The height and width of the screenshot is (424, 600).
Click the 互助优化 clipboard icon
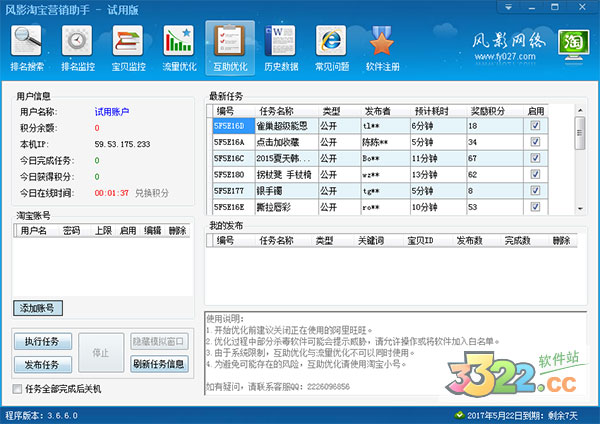[x=229, y=41]
